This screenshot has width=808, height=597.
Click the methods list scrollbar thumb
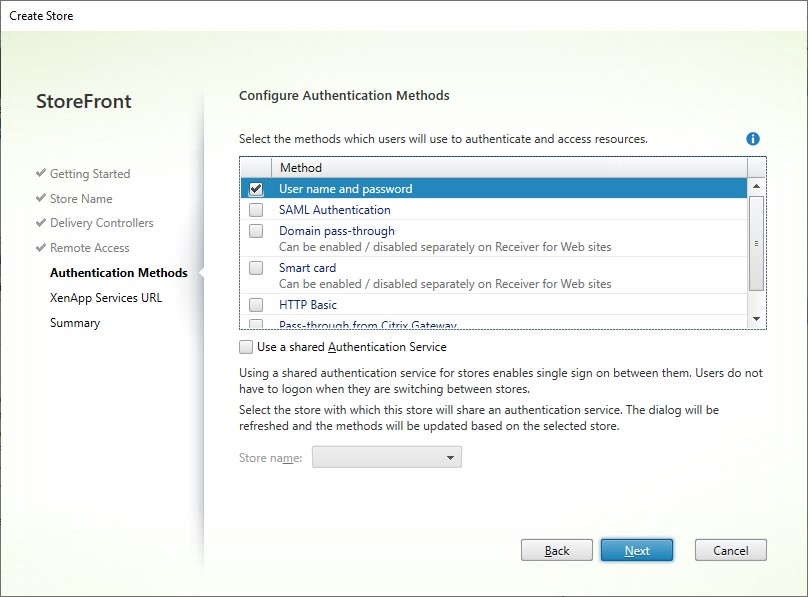[x=756, y=242]
